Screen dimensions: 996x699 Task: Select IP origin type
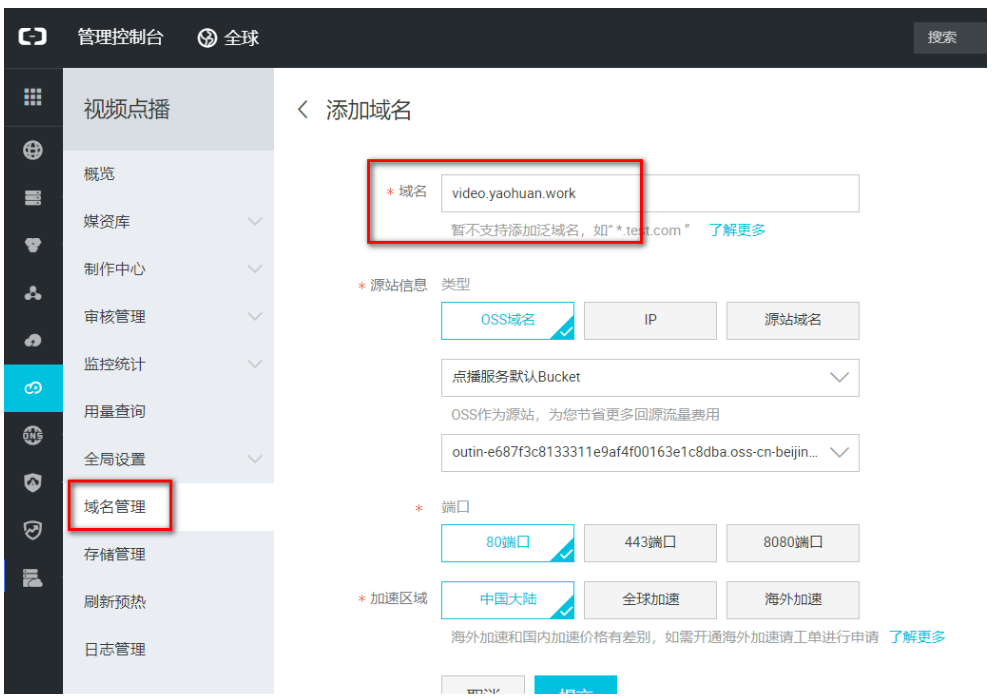tap(650, 320)
